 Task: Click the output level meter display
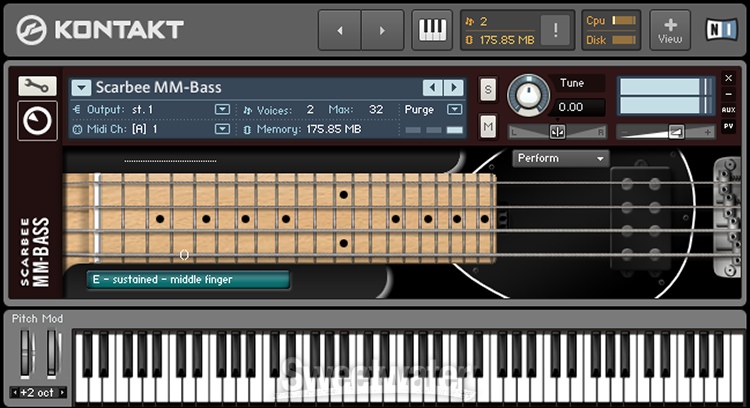[666, 97]
